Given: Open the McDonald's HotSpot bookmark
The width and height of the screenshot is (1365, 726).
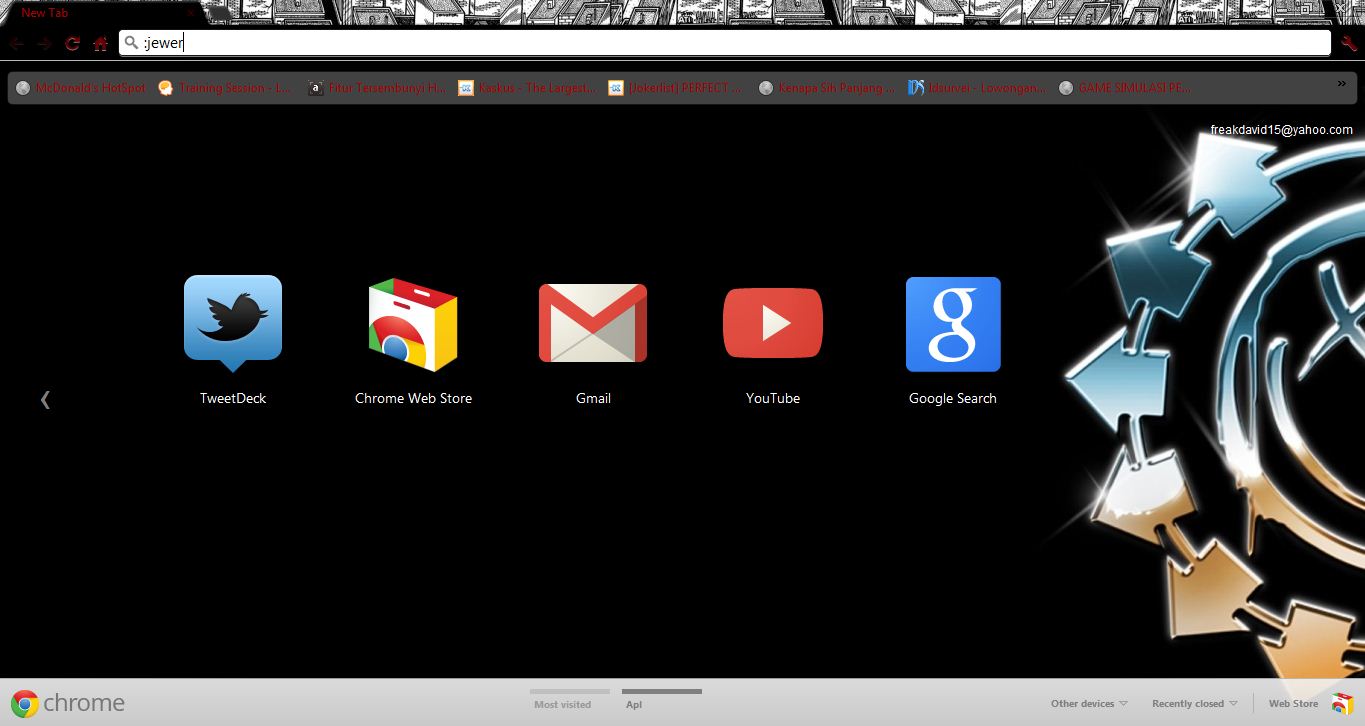Looking at the screenshot, I should [81, 88].
